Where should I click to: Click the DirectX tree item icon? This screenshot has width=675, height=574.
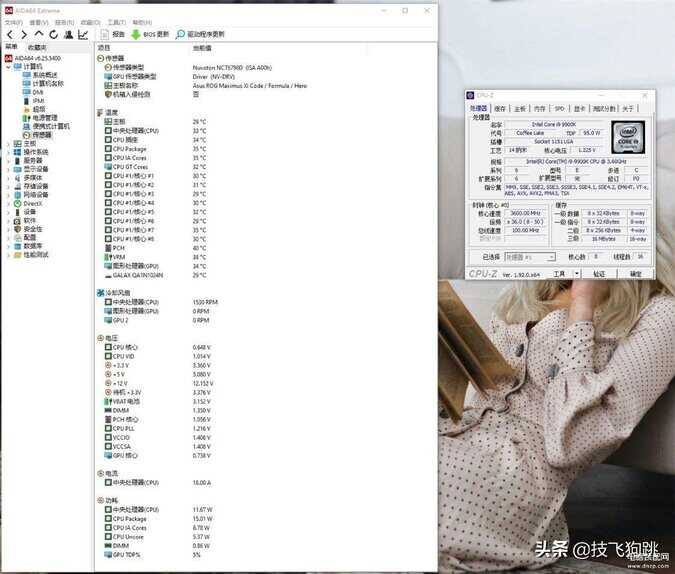[17, 203]
